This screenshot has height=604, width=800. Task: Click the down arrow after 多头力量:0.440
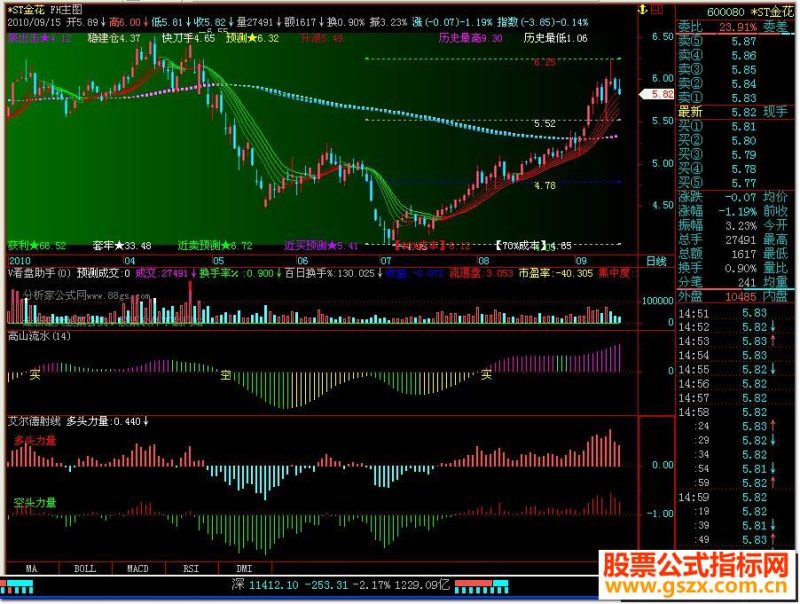(x=146, y=421)
